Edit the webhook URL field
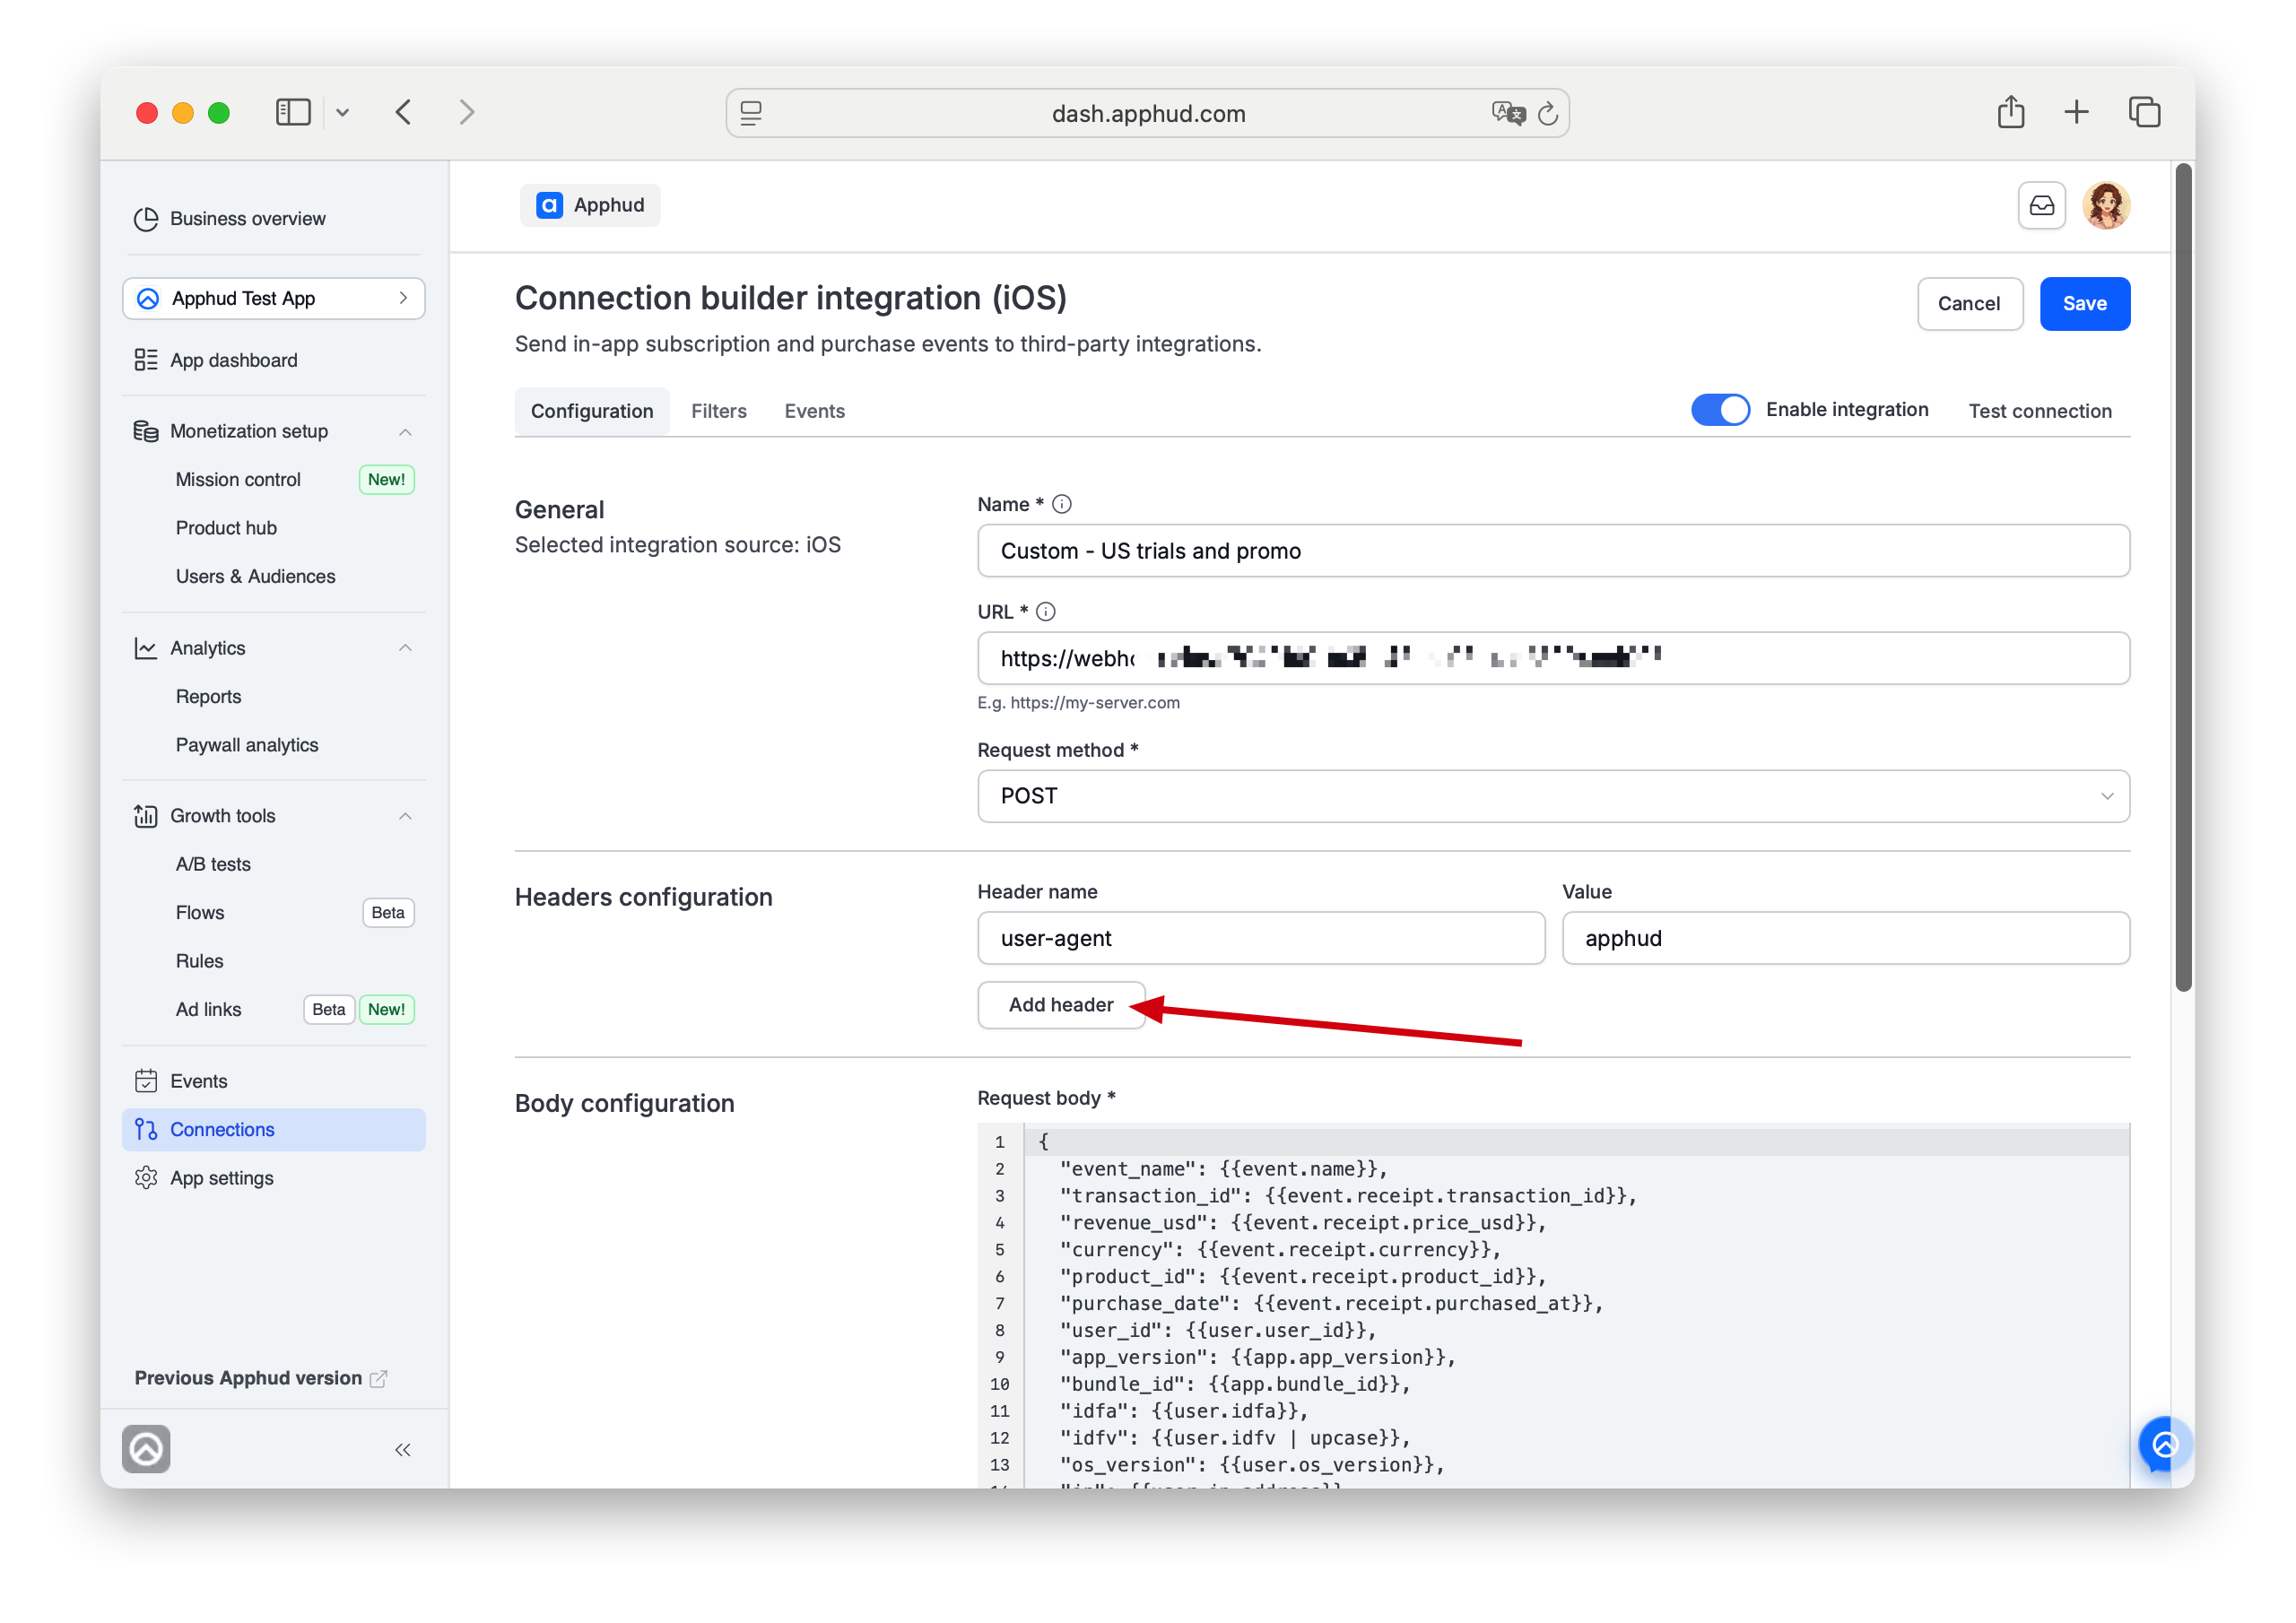Screen dimensions: 2296x1623 pos(1553,658)
